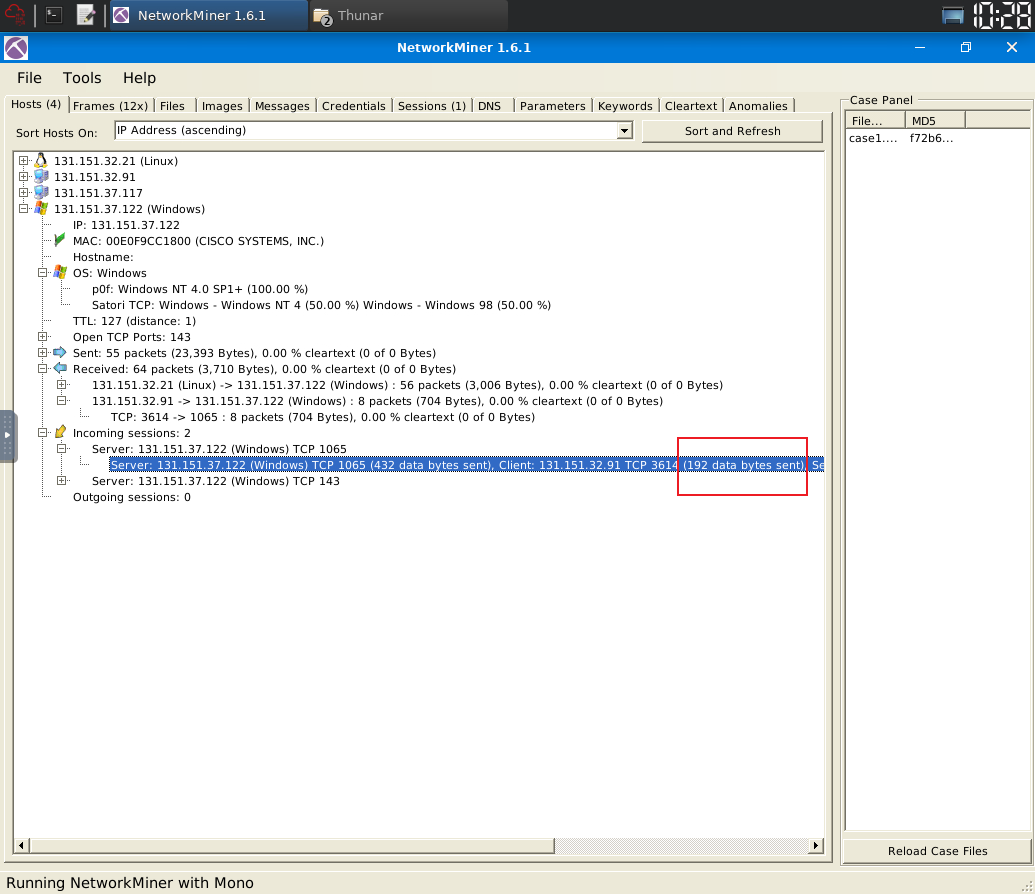Click the MD5 column header in Case Panel
This screenshot has width=1035, height=894.
pos(935,120)
